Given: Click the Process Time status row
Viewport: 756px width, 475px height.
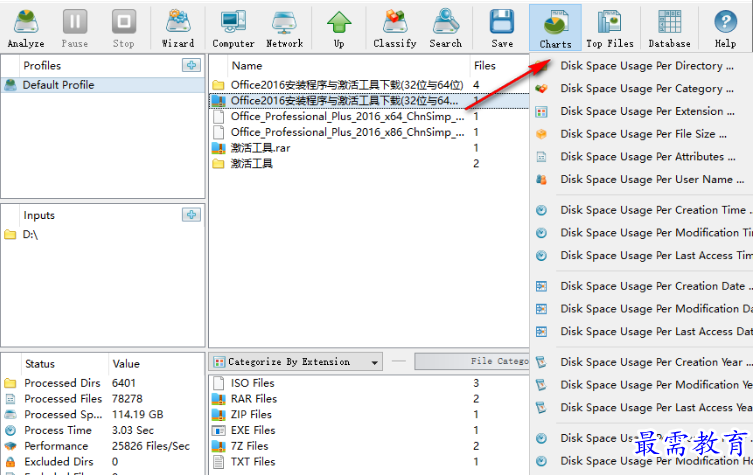Looking at the screenshot, I should pyautogui.click(x=103, y=430).
